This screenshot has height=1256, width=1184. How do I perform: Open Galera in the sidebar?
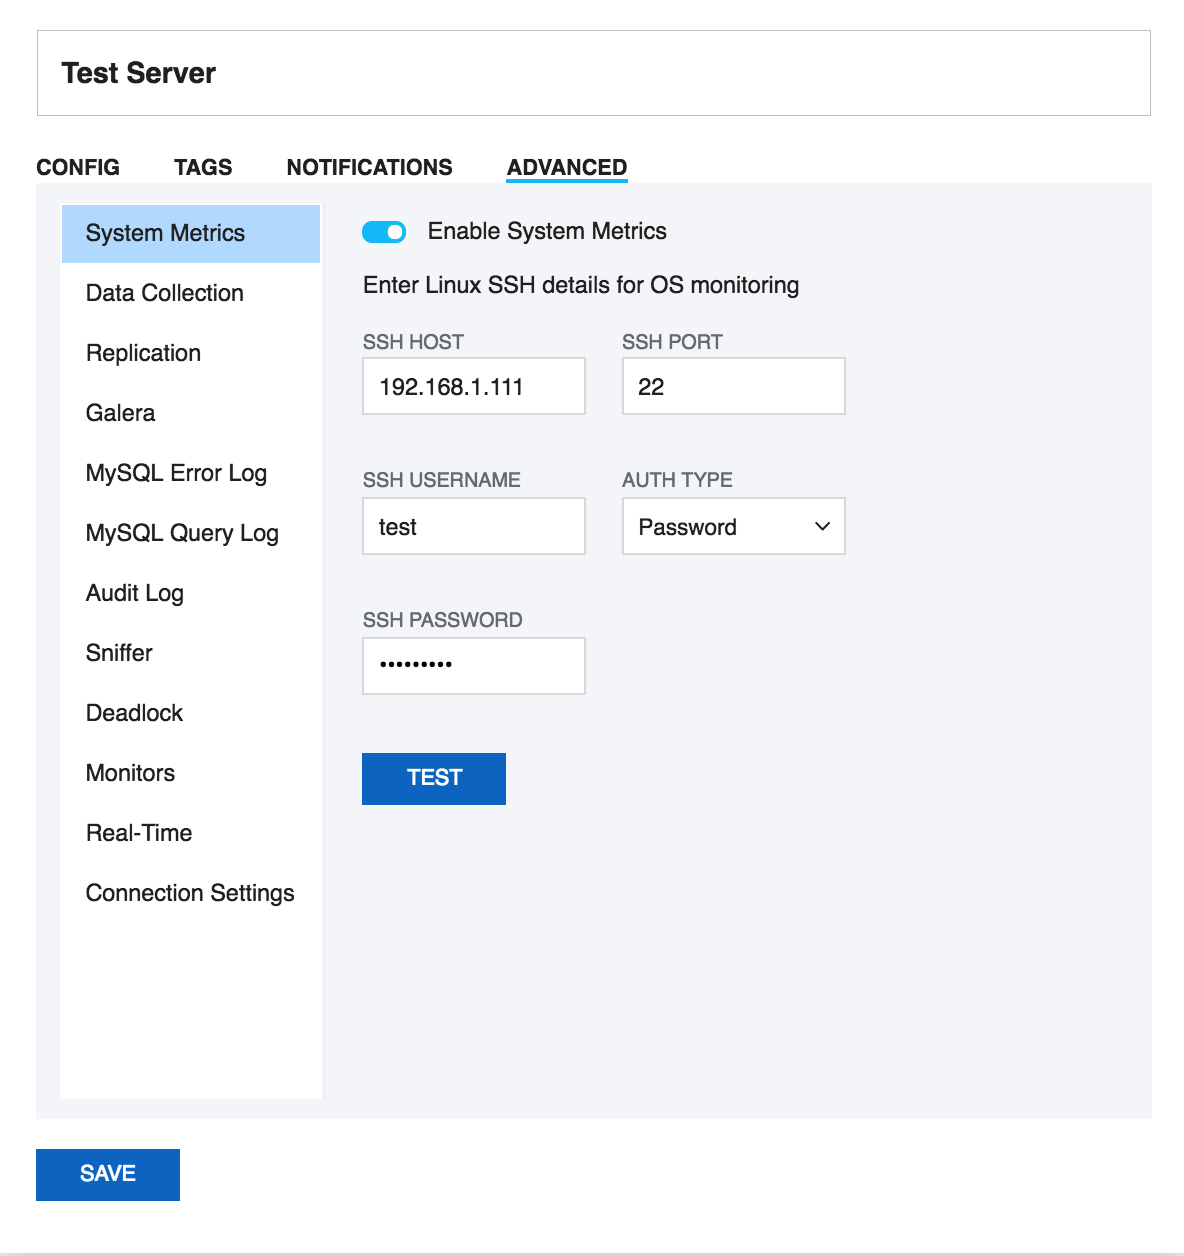tap(120, 413)
